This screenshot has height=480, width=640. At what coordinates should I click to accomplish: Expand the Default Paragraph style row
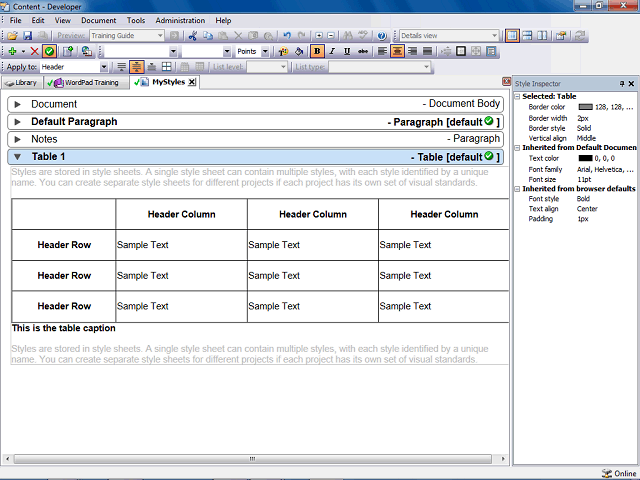pos(17,122)
